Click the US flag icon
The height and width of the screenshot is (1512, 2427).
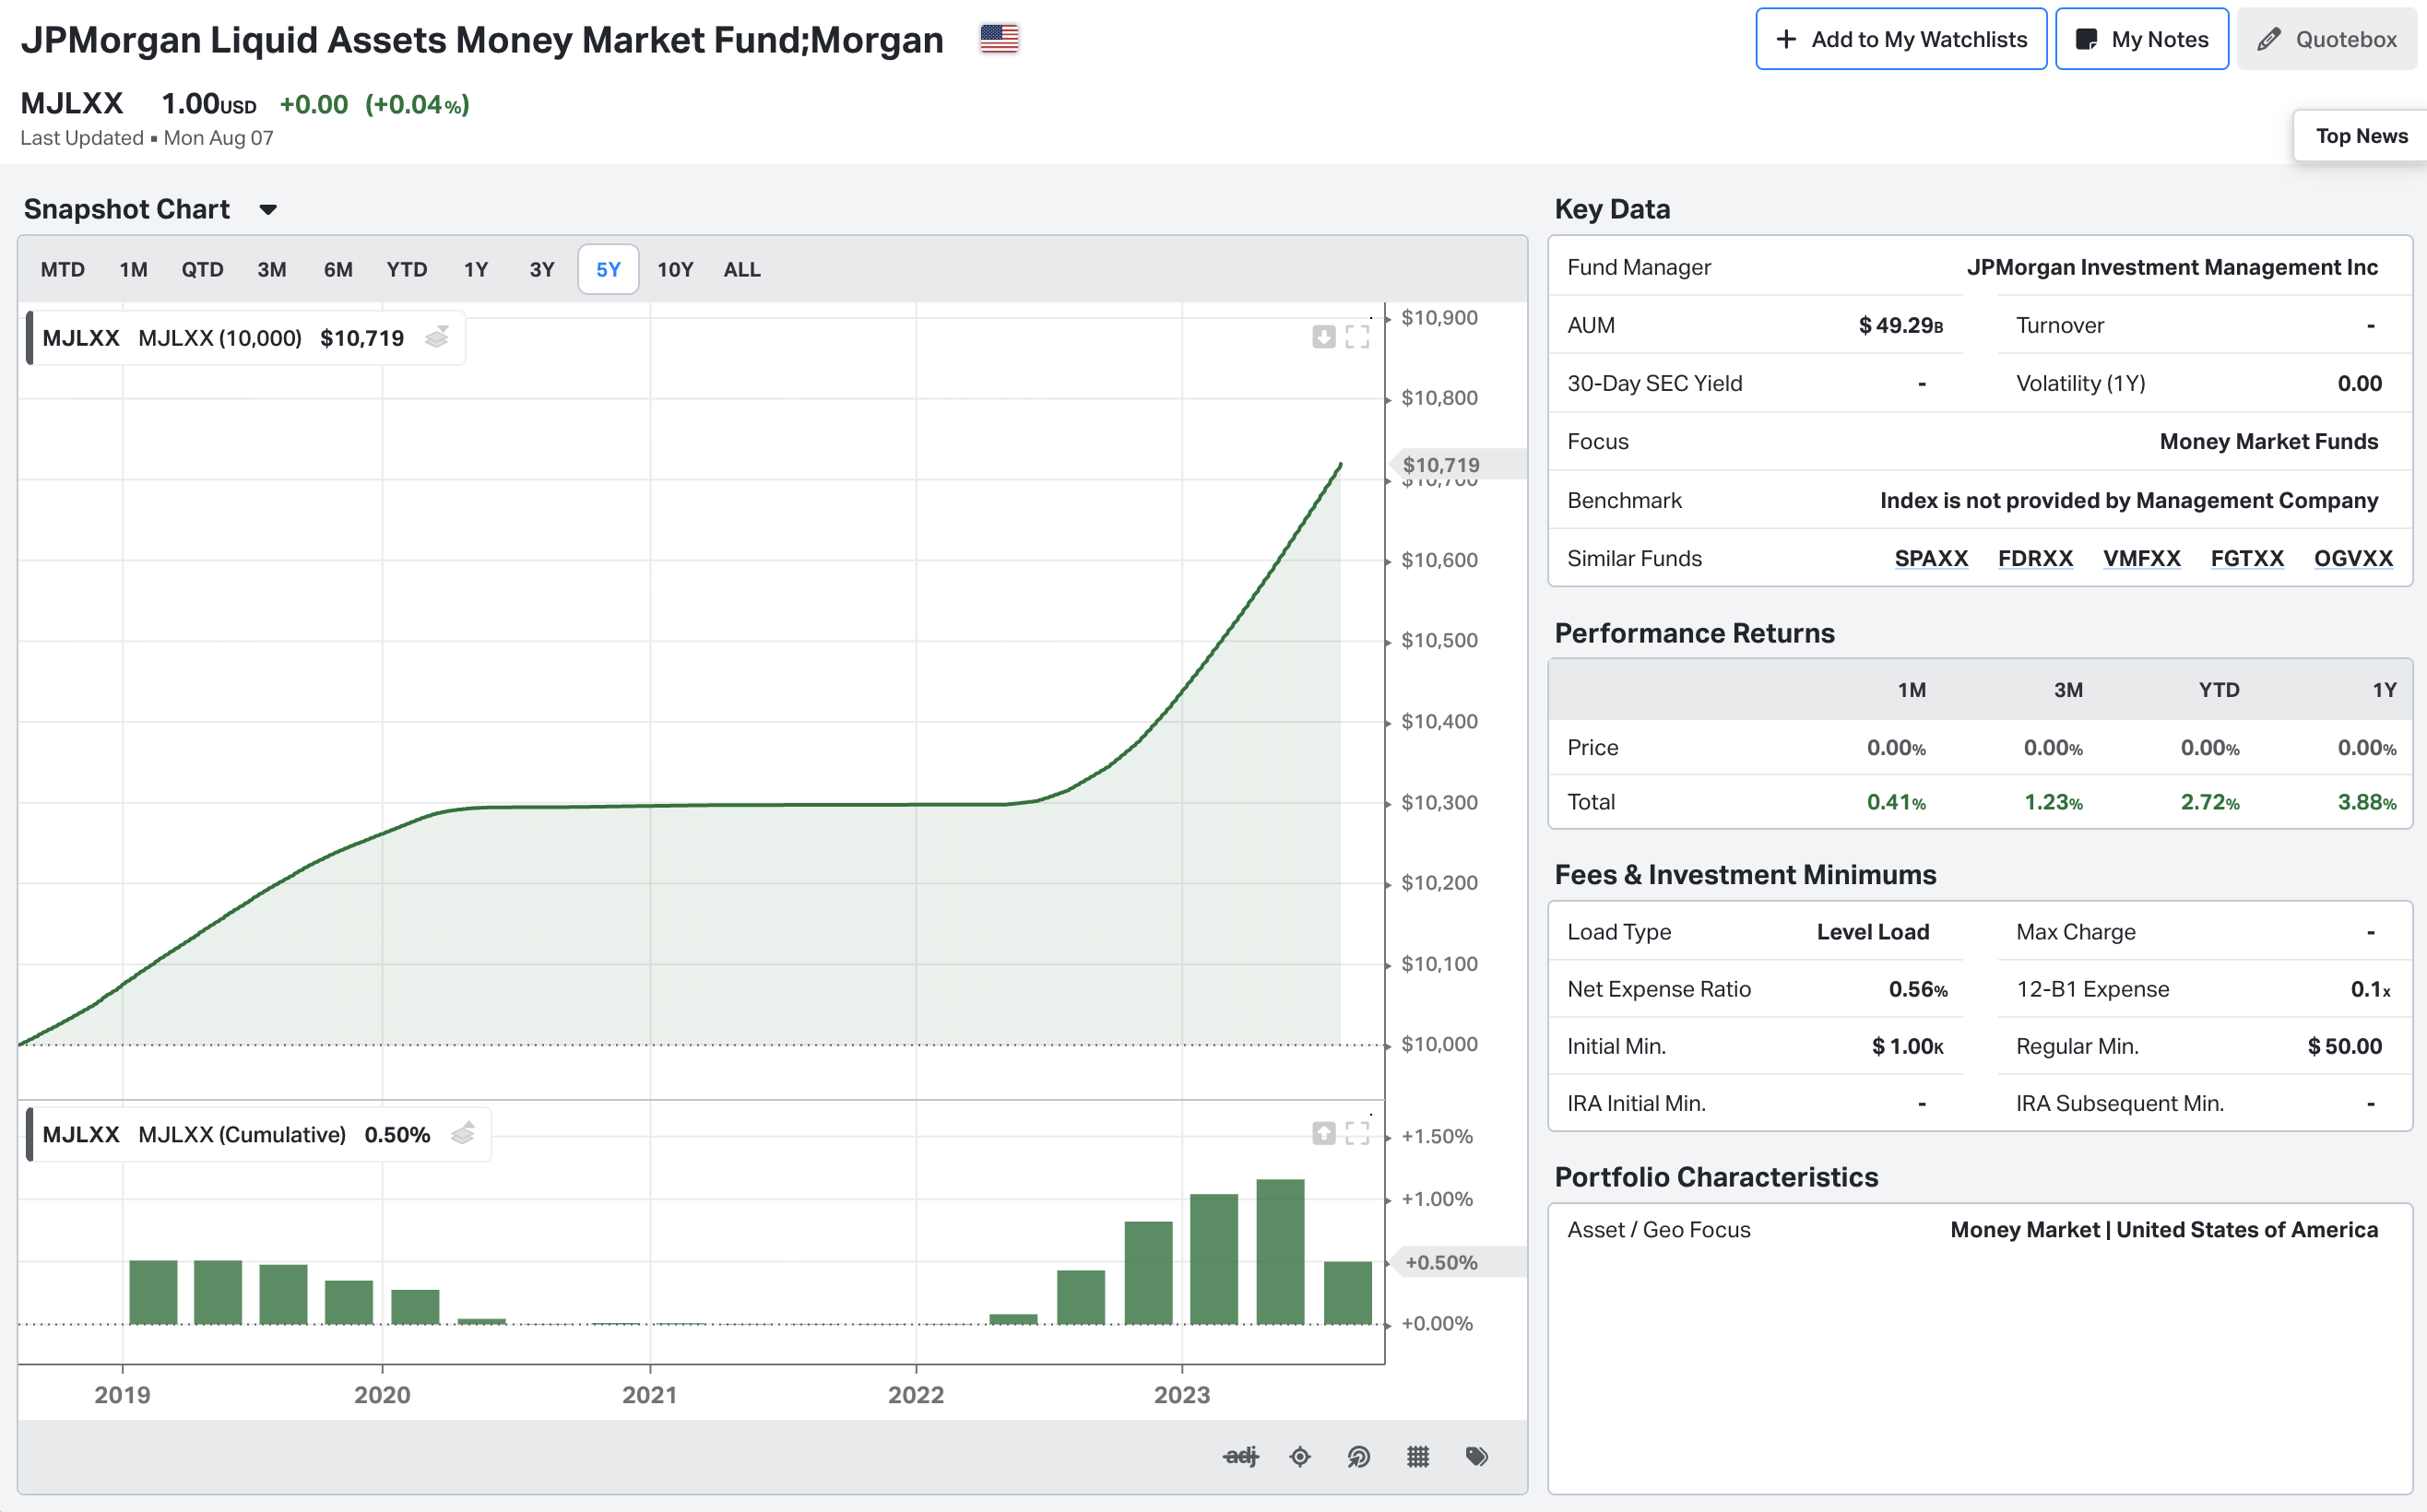coord(999,39)
